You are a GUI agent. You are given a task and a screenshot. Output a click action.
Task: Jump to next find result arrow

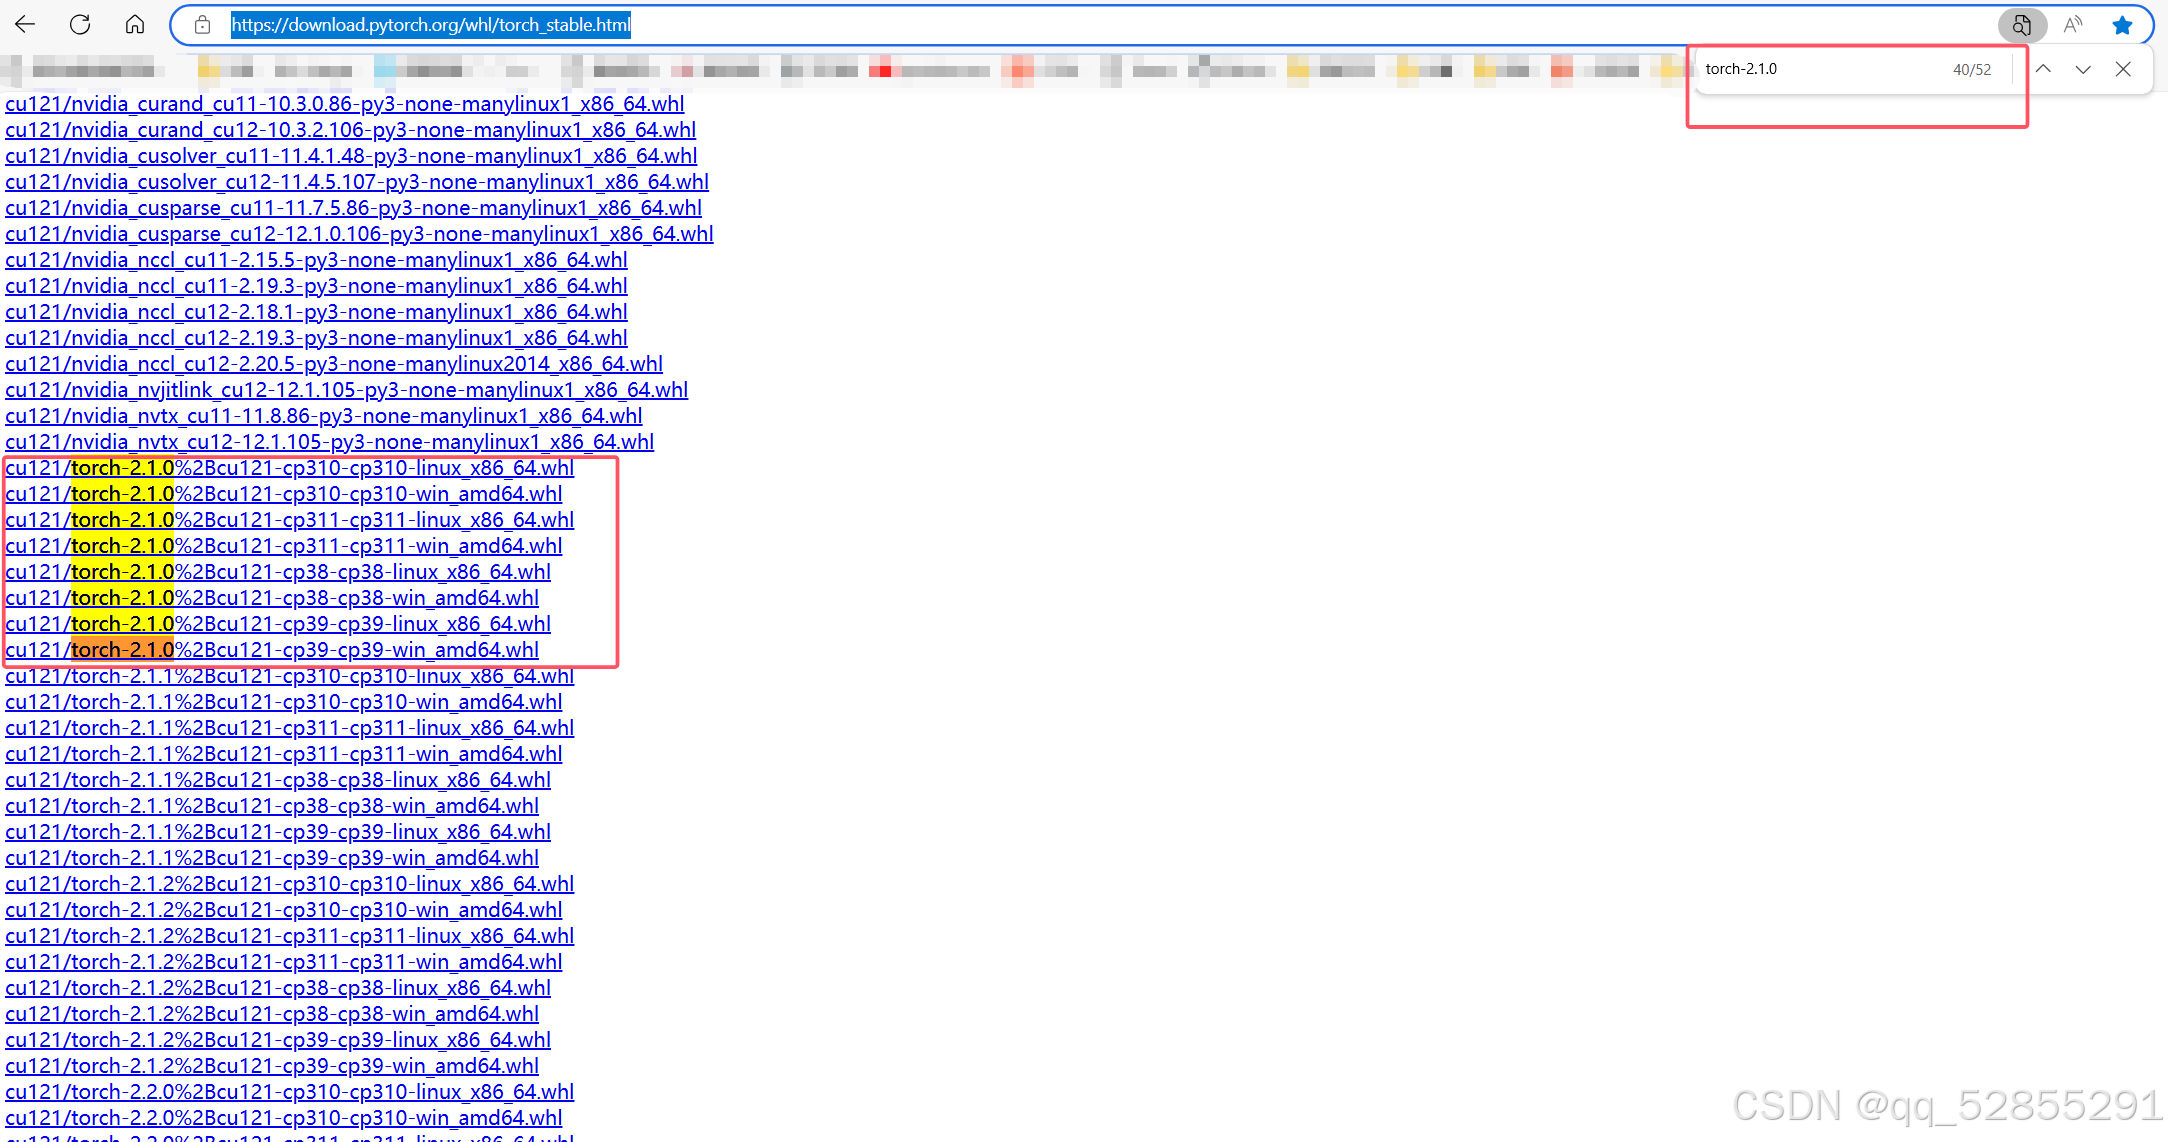coord(2083,69)
